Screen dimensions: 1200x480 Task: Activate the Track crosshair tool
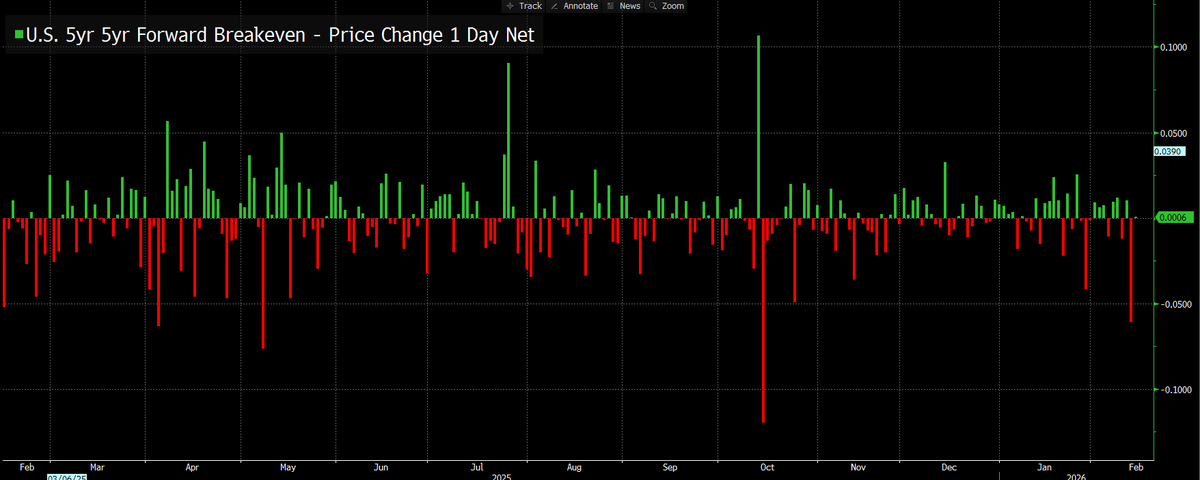(x=524, y=6)
